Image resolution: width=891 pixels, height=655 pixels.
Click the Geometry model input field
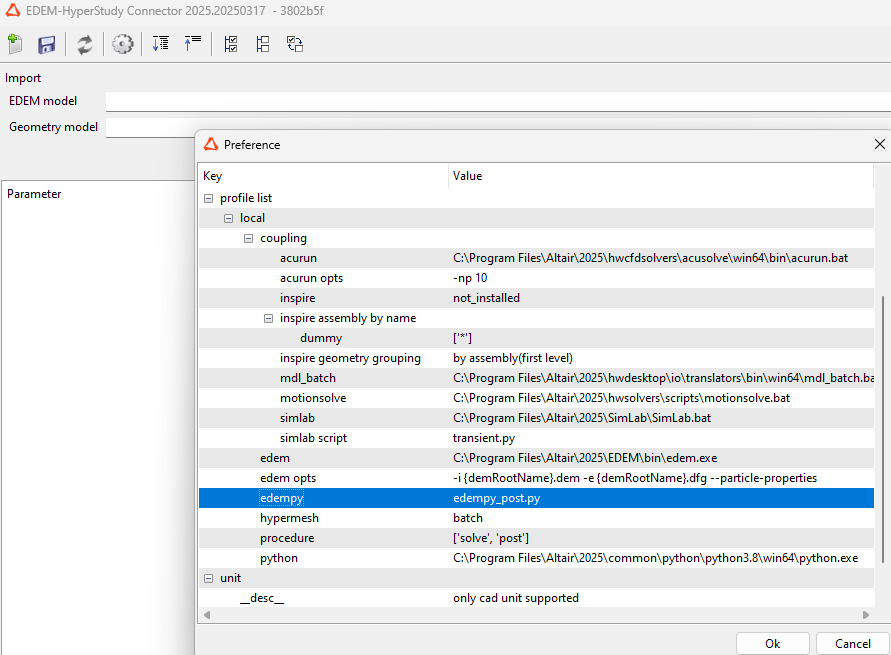tap(498, 127)
